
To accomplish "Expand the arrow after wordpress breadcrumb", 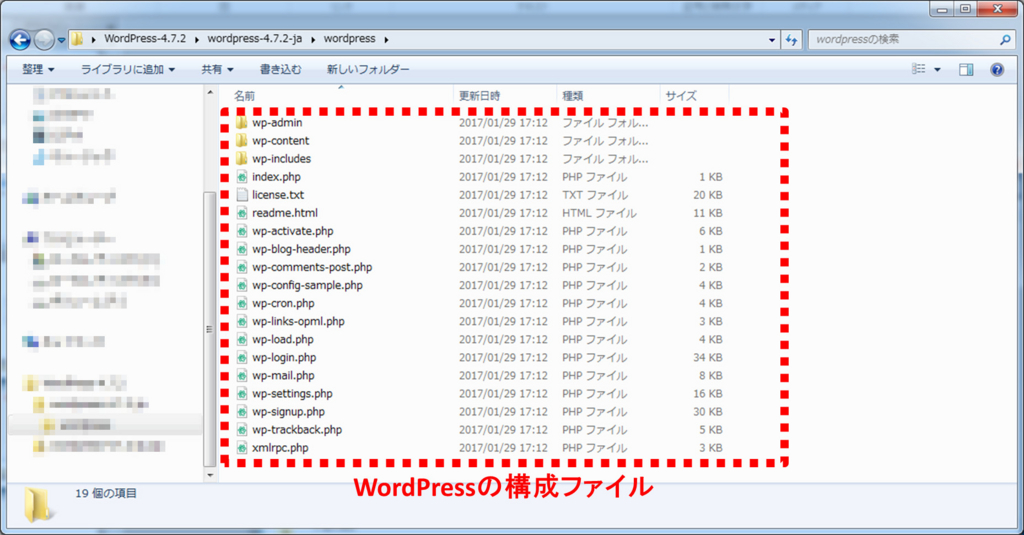I will pyautogui.click(x=387, y=40).
